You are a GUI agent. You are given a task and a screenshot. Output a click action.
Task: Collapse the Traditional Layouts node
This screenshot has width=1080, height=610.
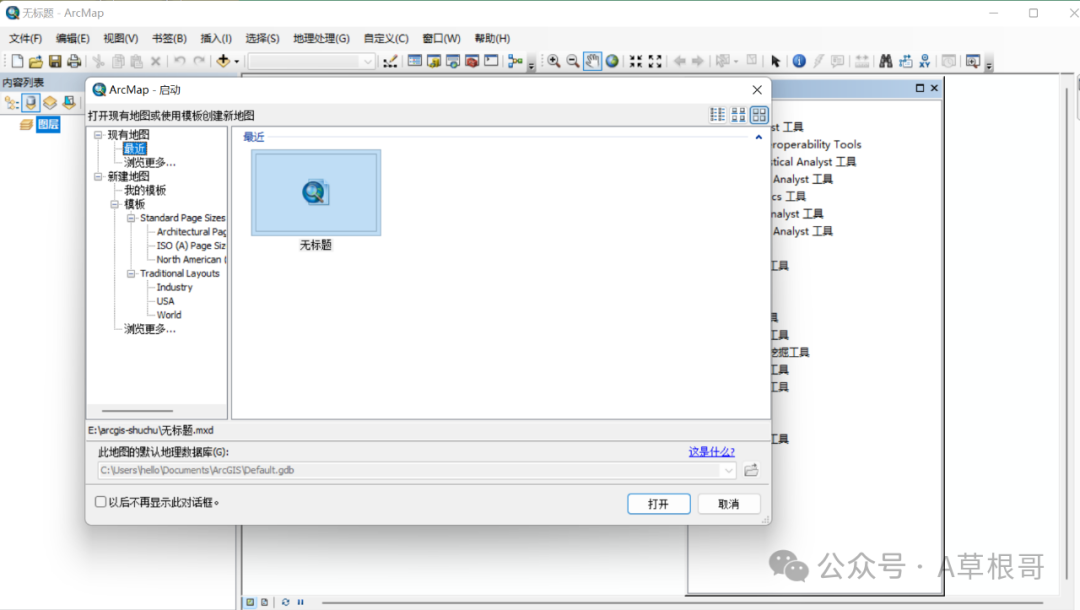click(x=131, y=274)
